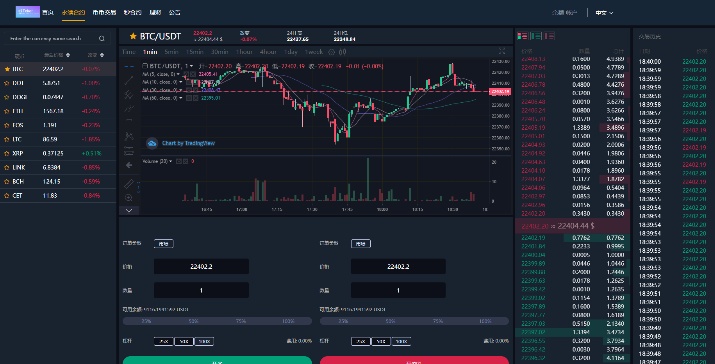The height and width of the screenshot is (364, 715).
Task: Click the back arrow in chart drawing toolbar
Action: tap(129, 165)
